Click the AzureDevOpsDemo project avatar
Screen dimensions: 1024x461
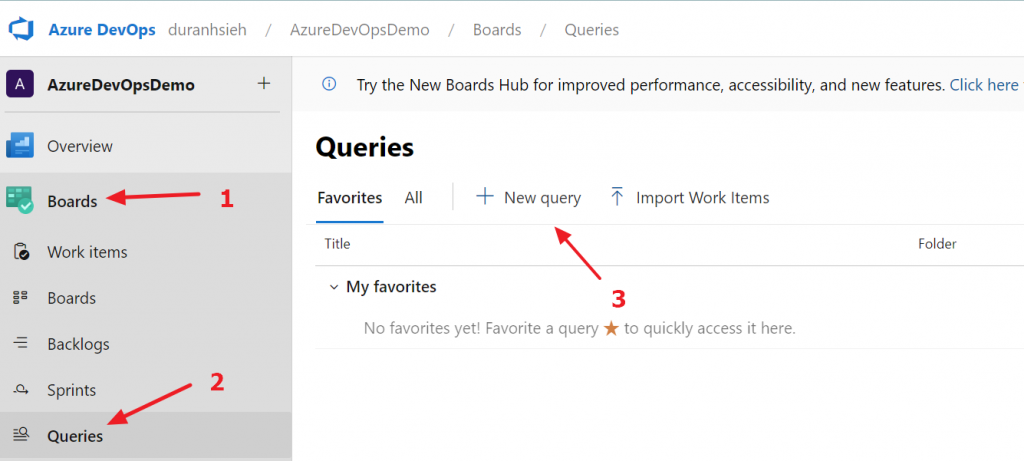pyautogui.click(x=20, y=84)
